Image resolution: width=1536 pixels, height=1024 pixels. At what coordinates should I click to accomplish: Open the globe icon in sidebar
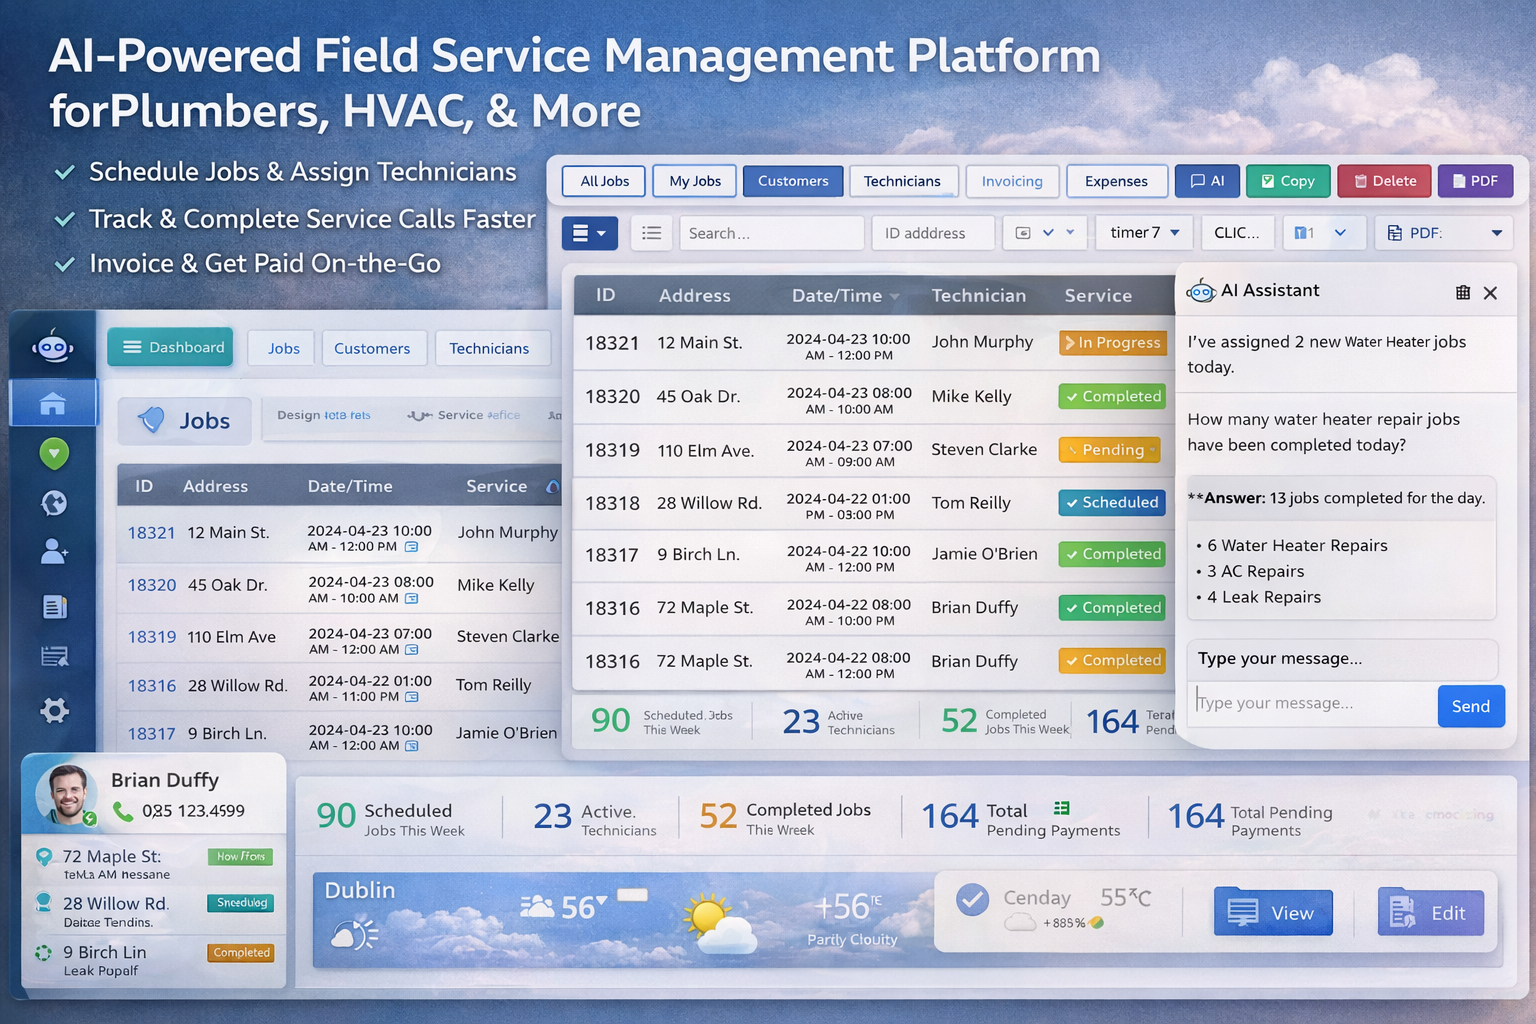point(54,503)
